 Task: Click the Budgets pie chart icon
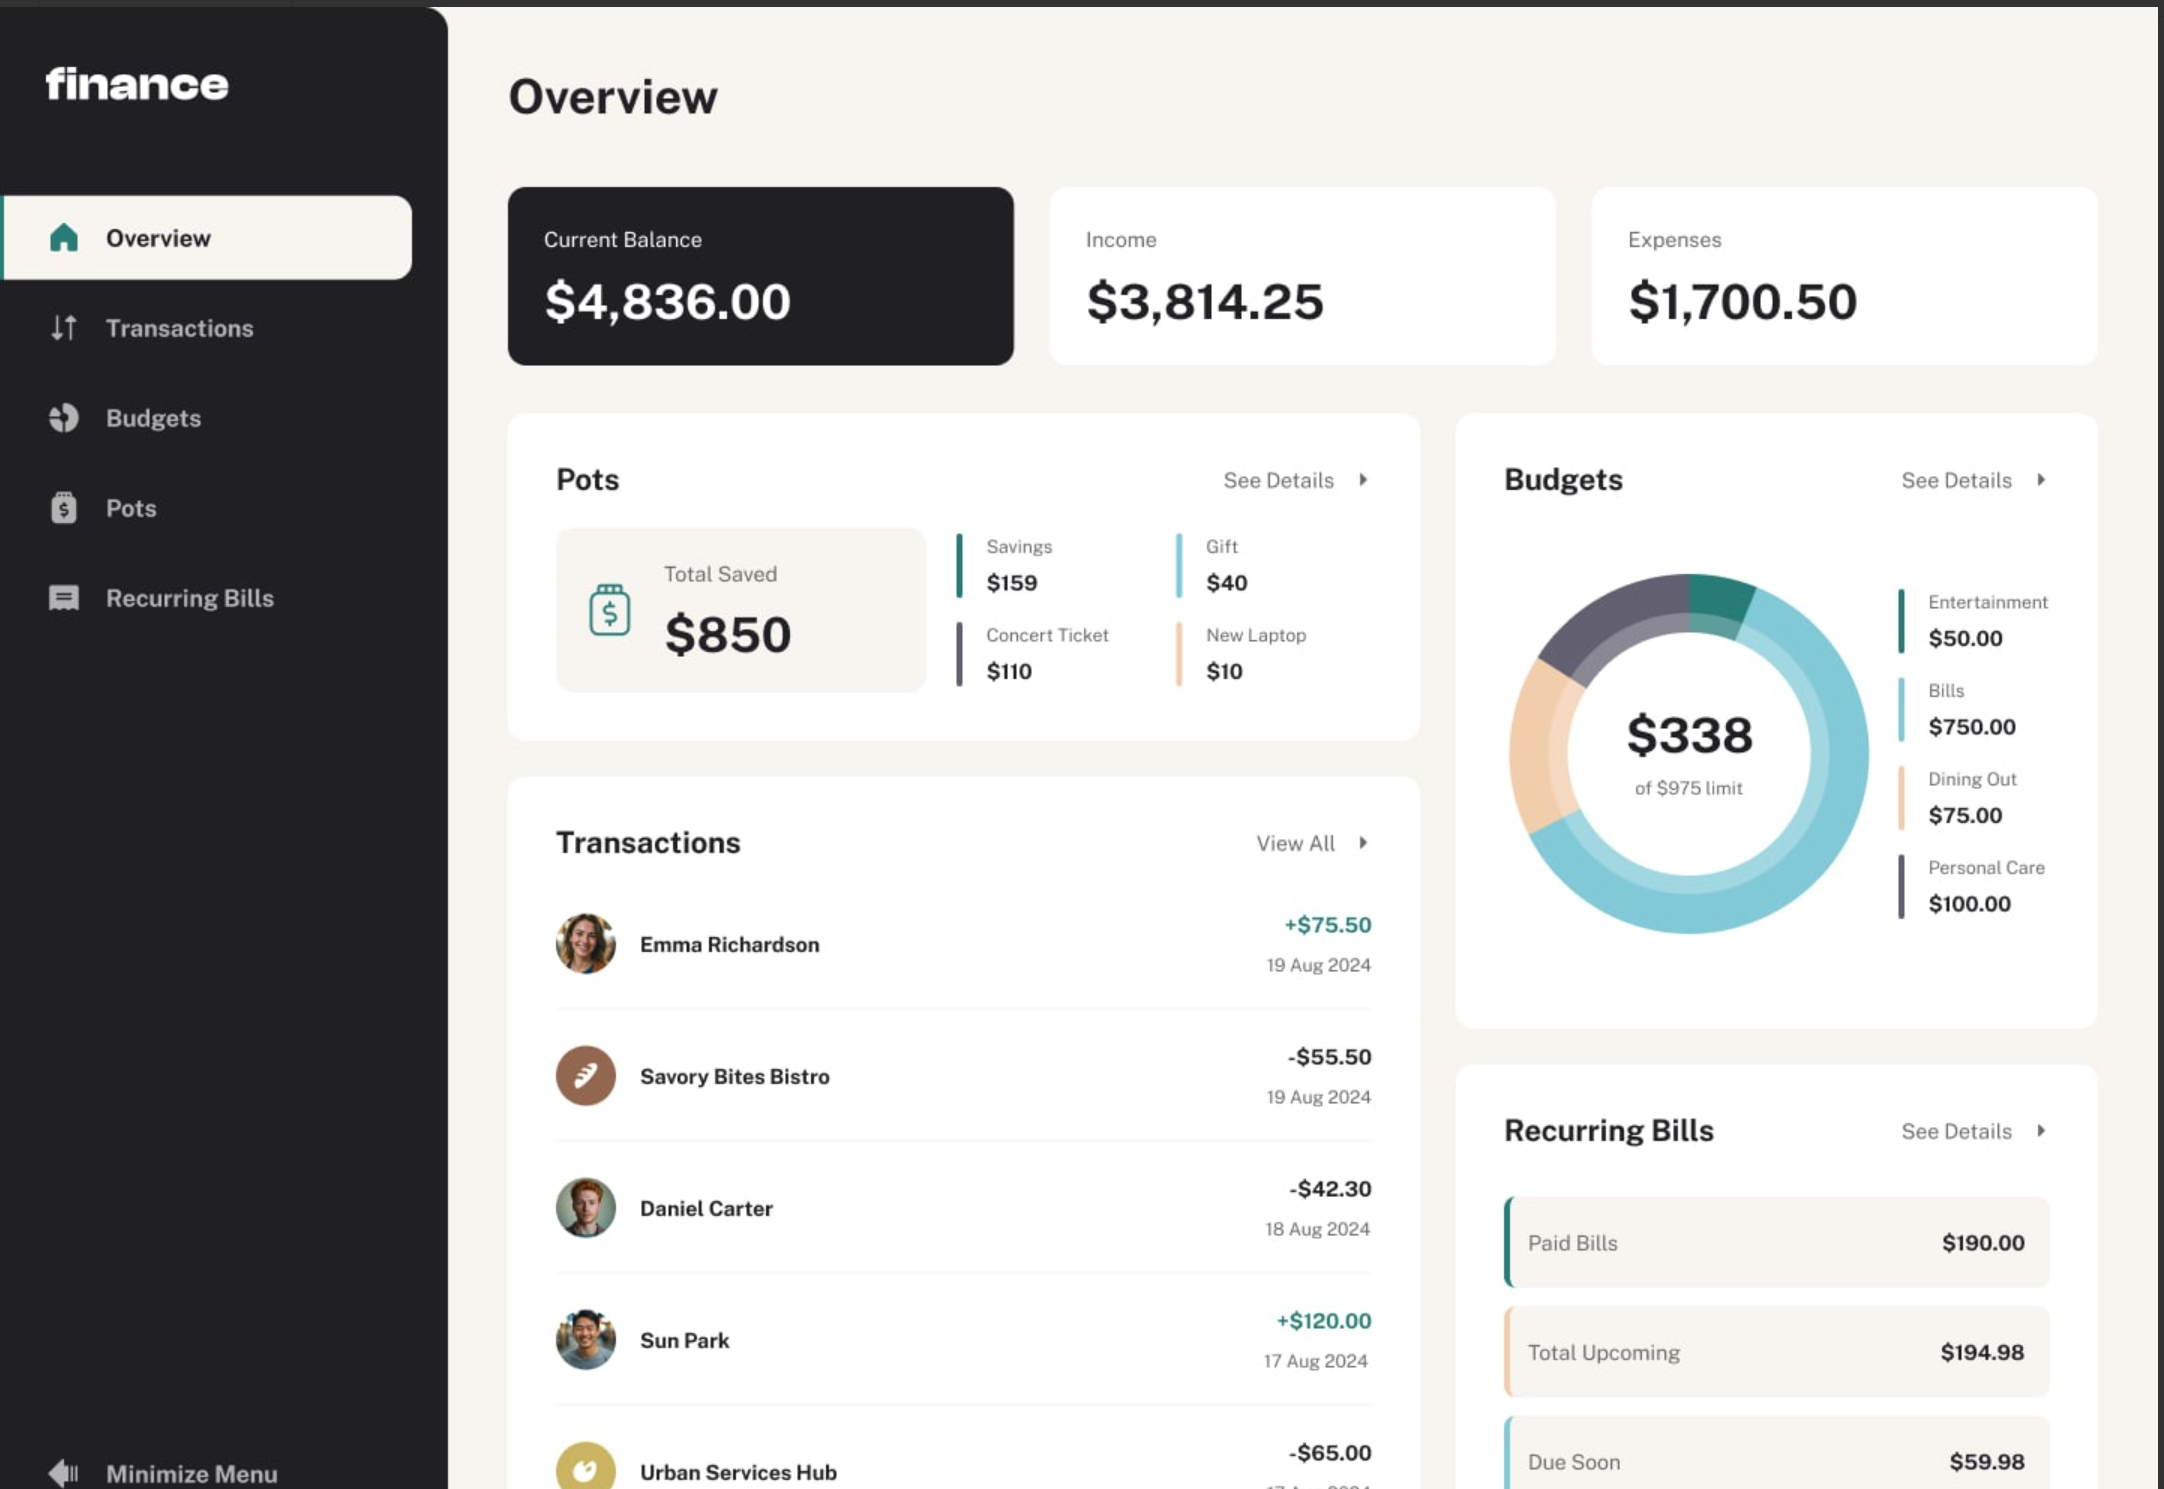64,418
